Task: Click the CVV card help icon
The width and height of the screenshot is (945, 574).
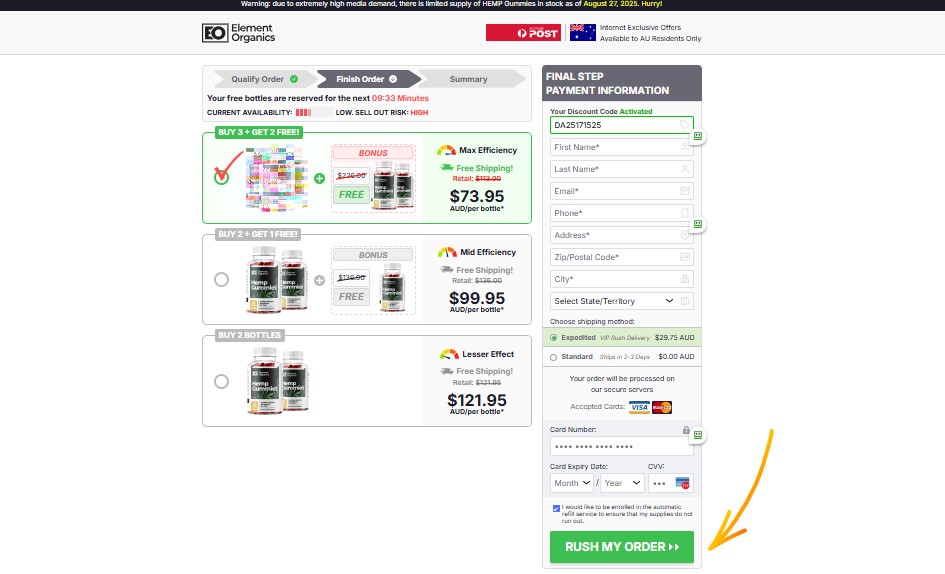Action: pyautogui.click(x=682, y=483)
